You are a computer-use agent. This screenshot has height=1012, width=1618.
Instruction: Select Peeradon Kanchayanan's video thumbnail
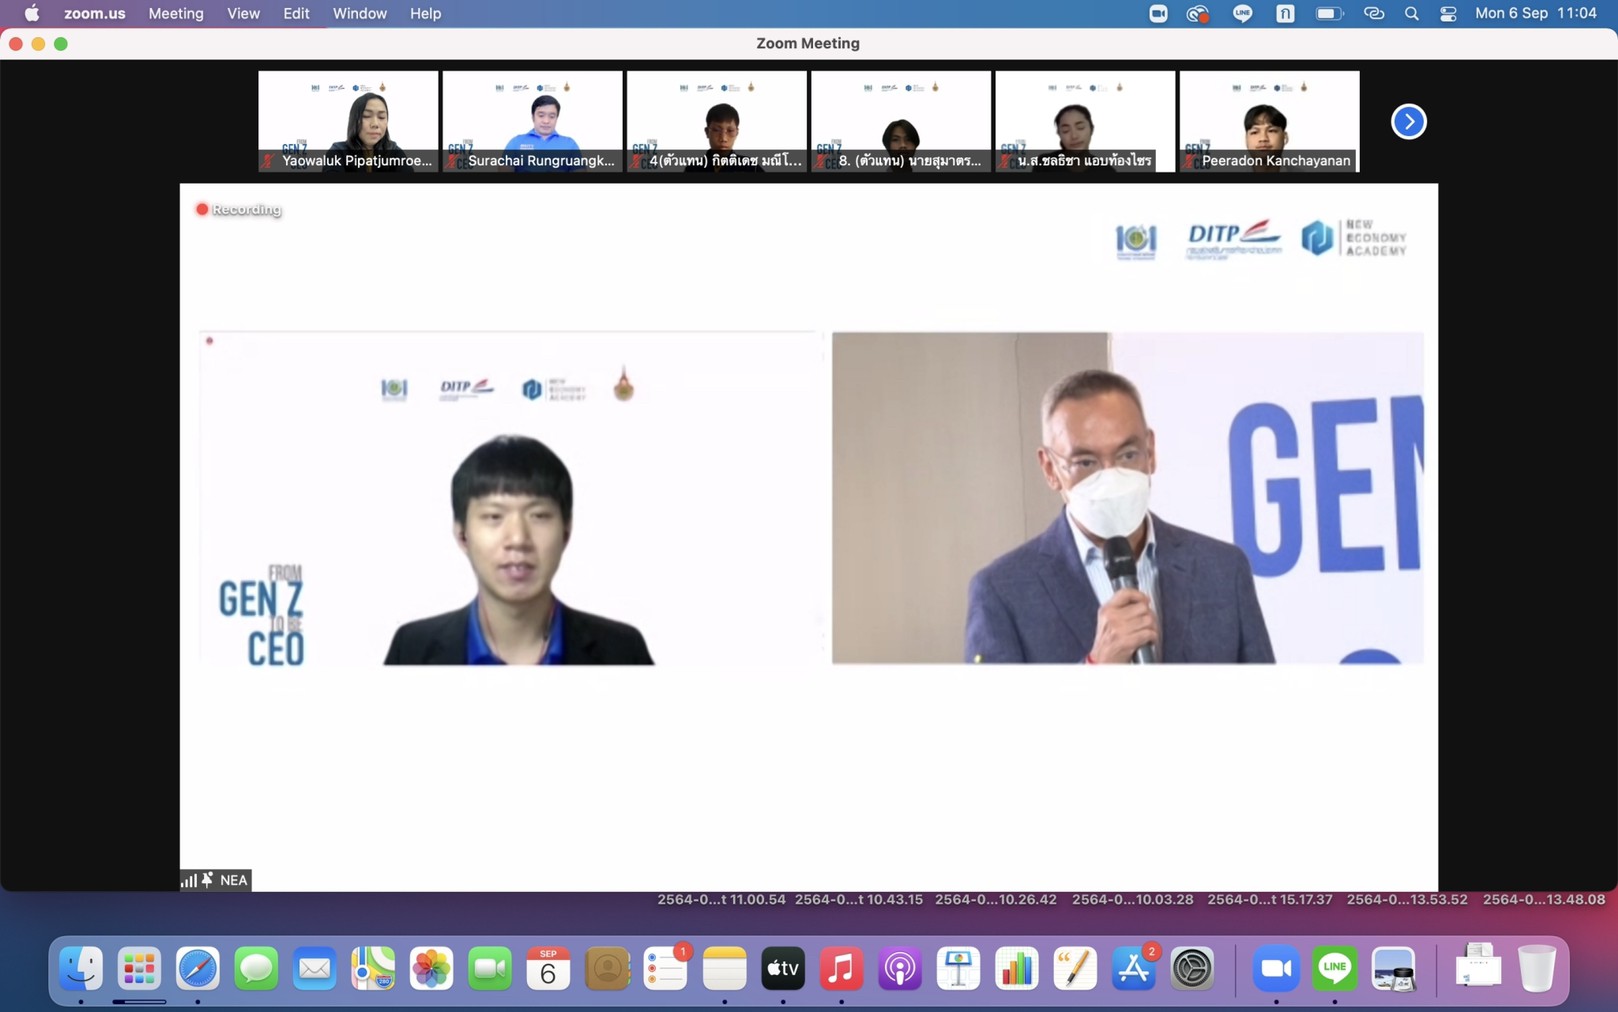1269,121
